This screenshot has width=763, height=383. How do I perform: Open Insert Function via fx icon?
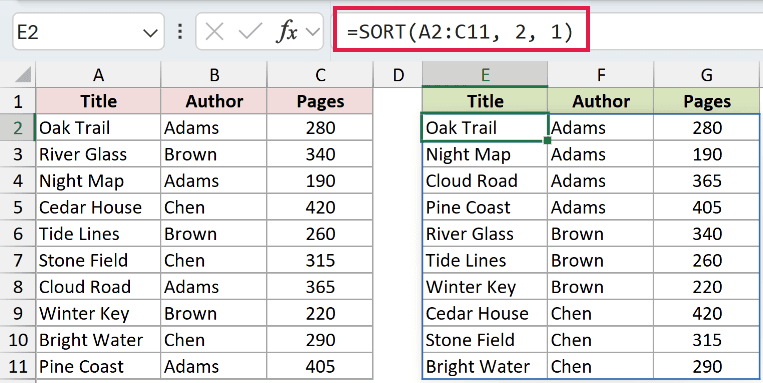(x=287, y=32)
